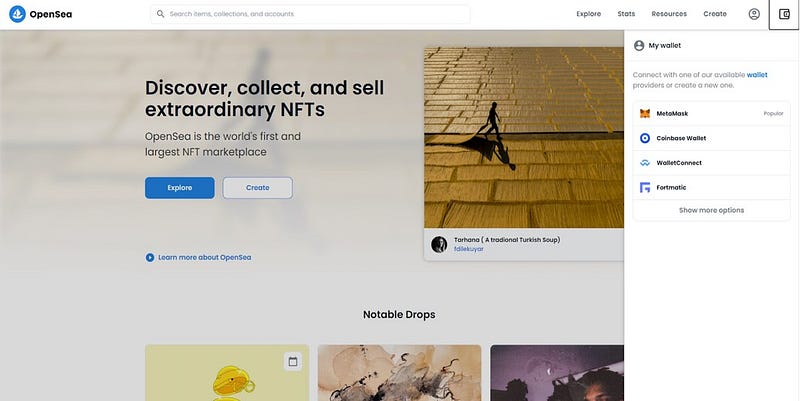The height and width of the screenshot is (401, 800).
Task: Open the blue wallet link
Action: pos(757,75)
